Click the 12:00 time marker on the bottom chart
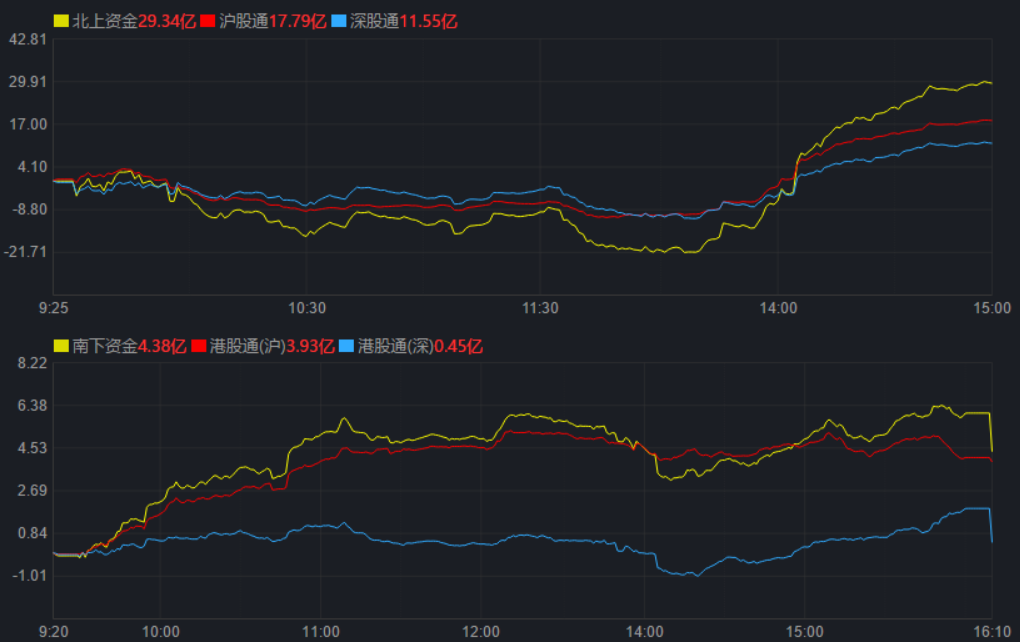The image size is (1020, 642). tap(481, 631)
